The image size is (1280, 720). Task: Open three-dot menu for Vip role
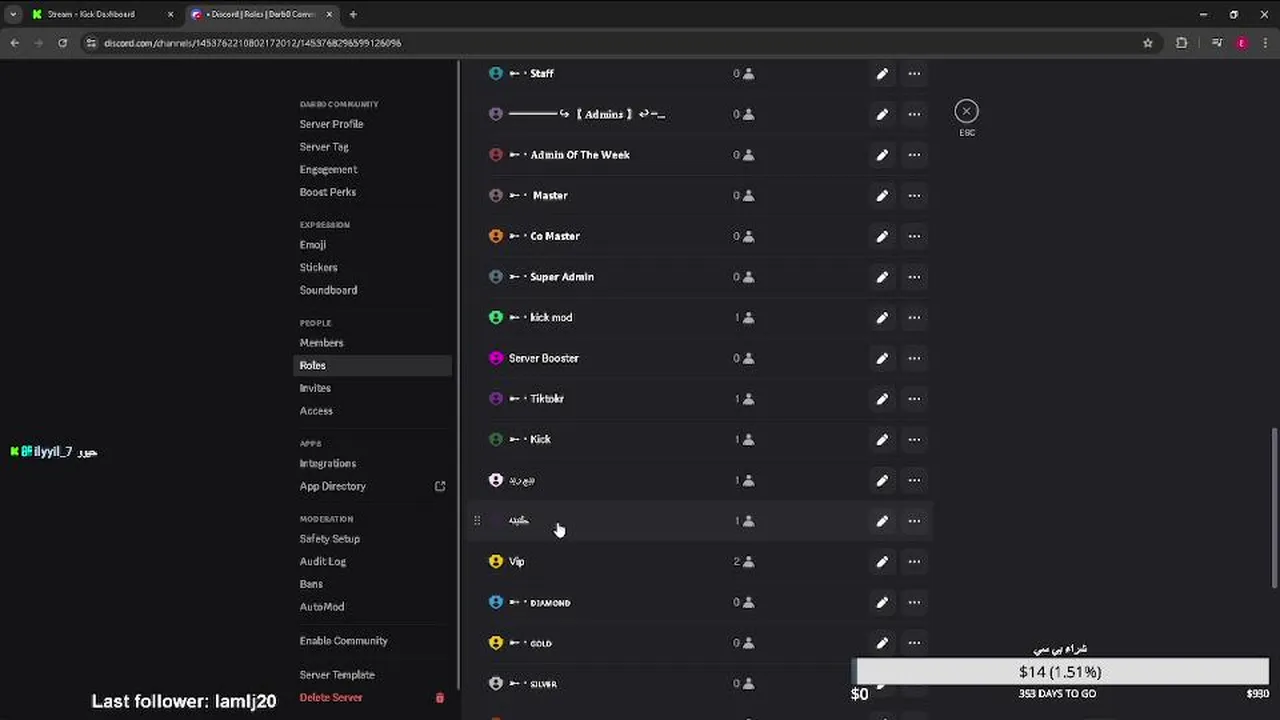click(914, 562)
